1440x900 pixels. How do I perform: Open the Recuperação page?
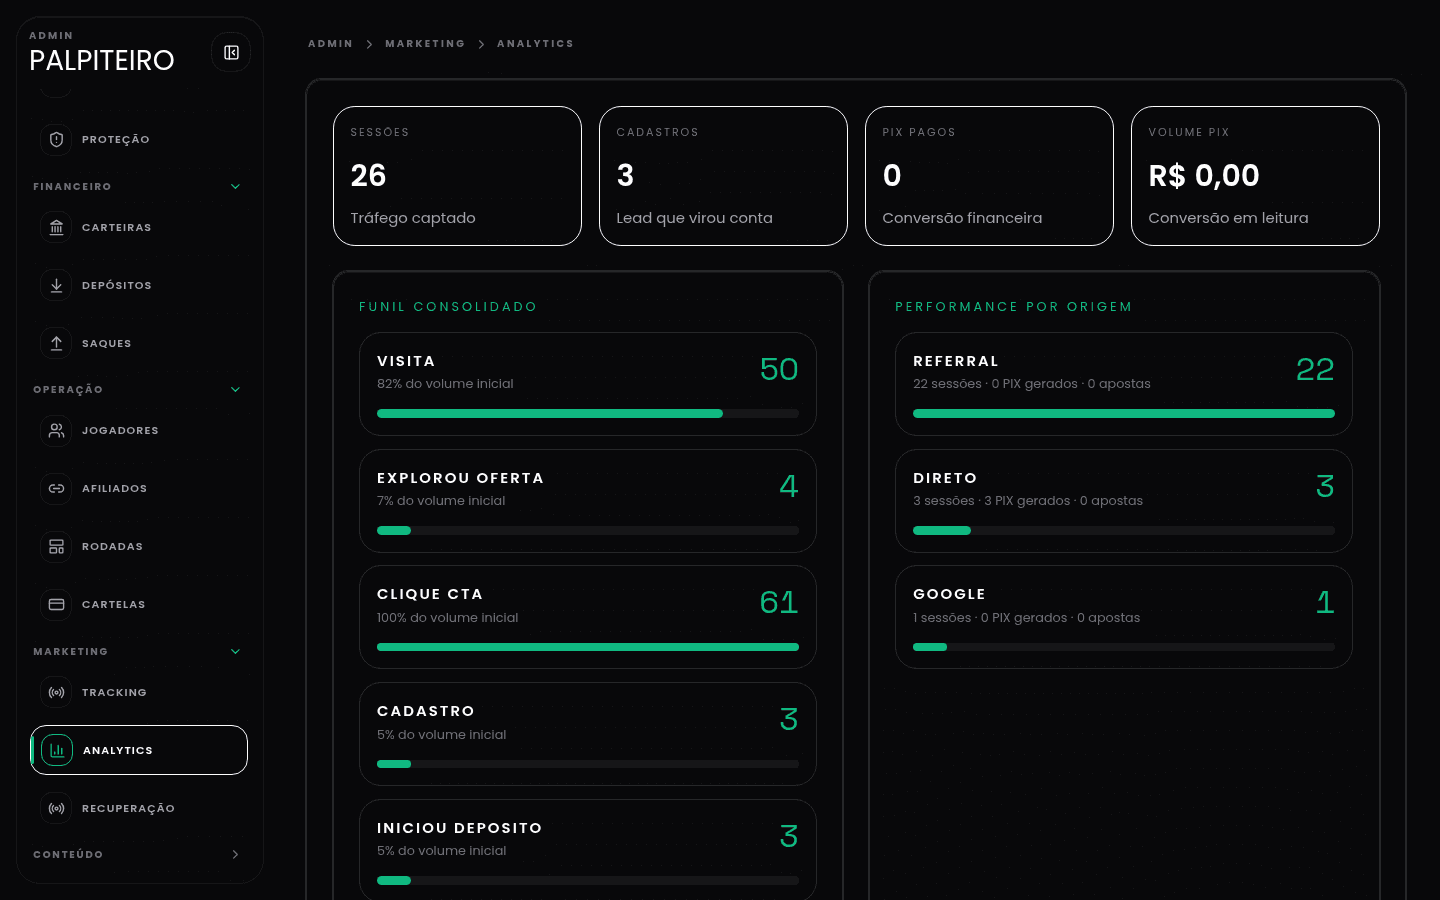pos(128,808)
